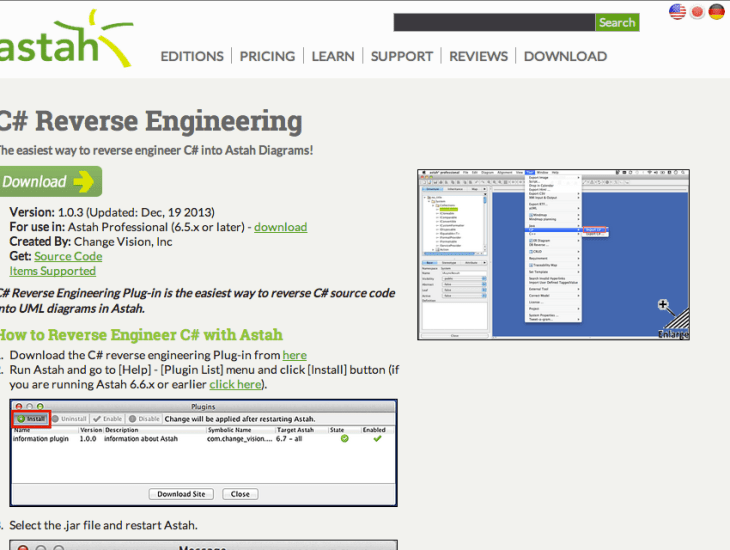Select the German flag language icon
This screenshot has width=730, height=550.
716,12
